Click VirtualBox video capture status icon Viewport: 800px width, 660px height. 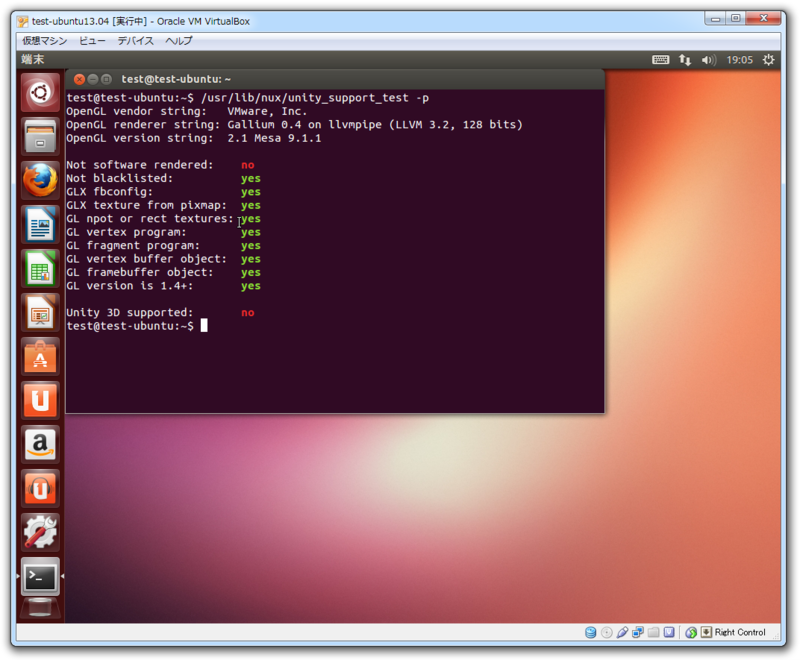click(x=669, y=632)
